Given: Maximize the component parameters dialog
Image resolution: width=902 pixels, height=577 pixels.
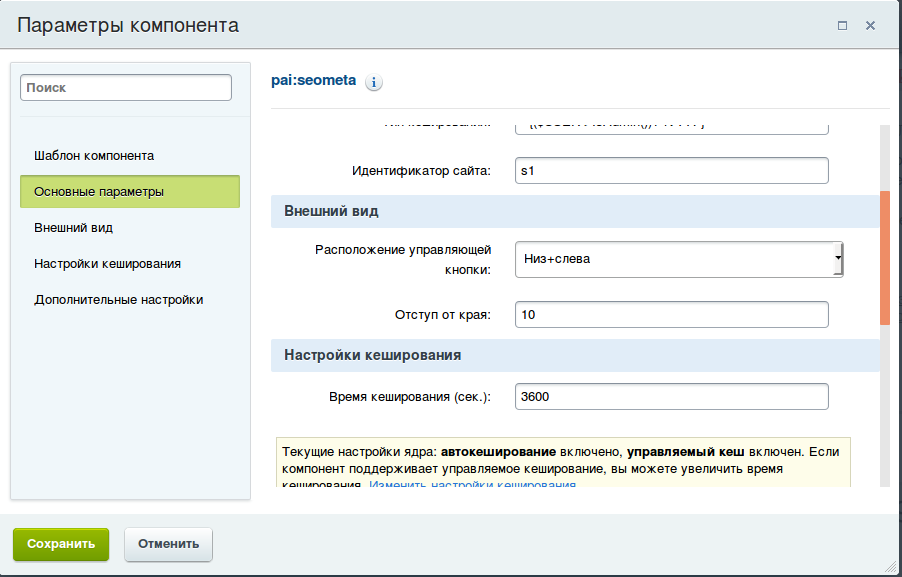Looking at the screenshot, I should point(843,25).
